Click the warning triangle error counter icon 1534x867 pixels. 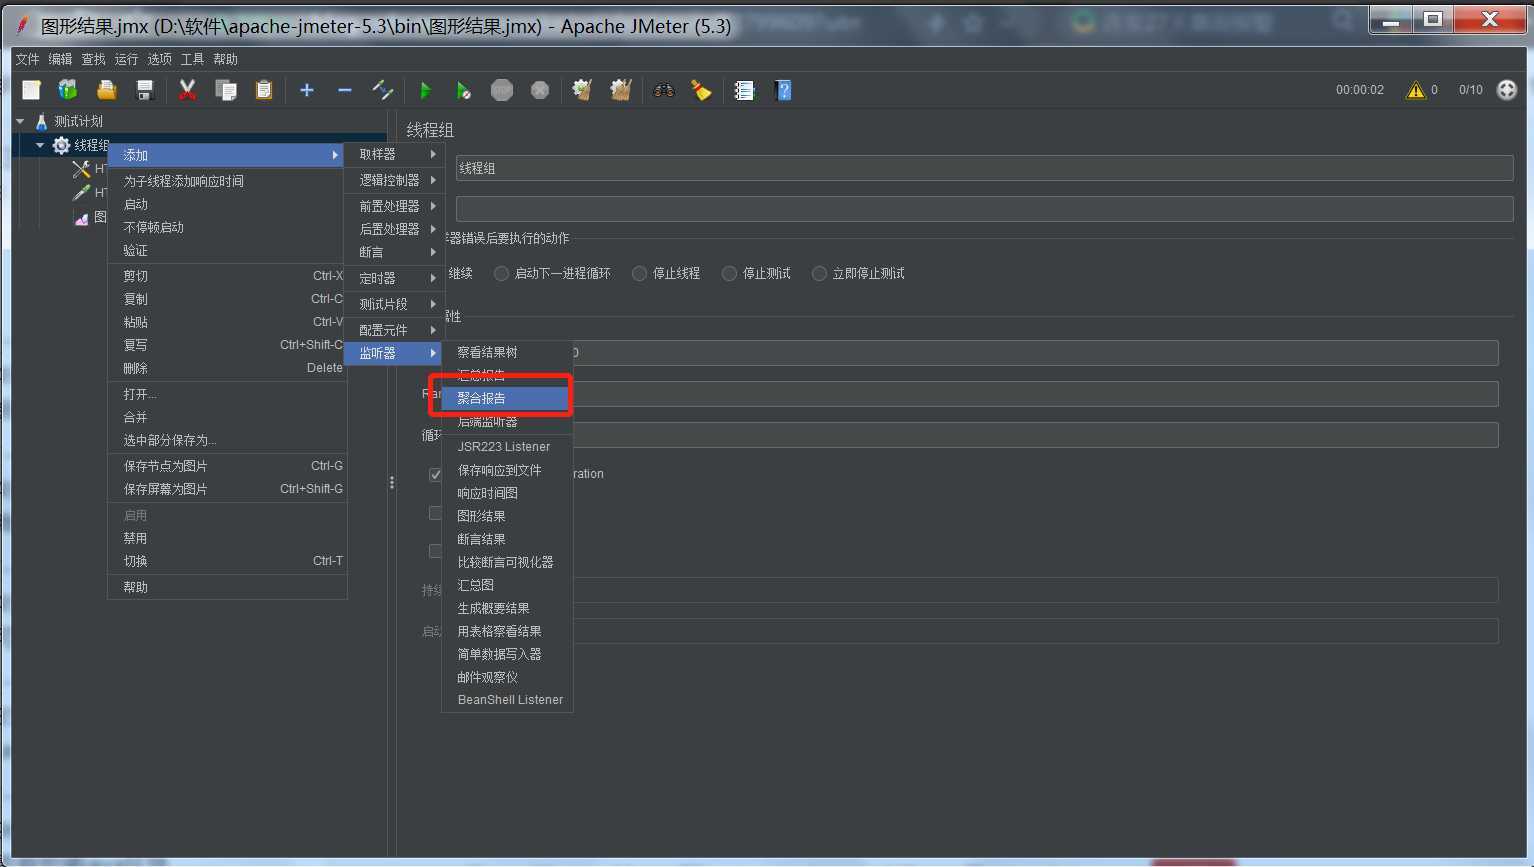pos(1415,90)
